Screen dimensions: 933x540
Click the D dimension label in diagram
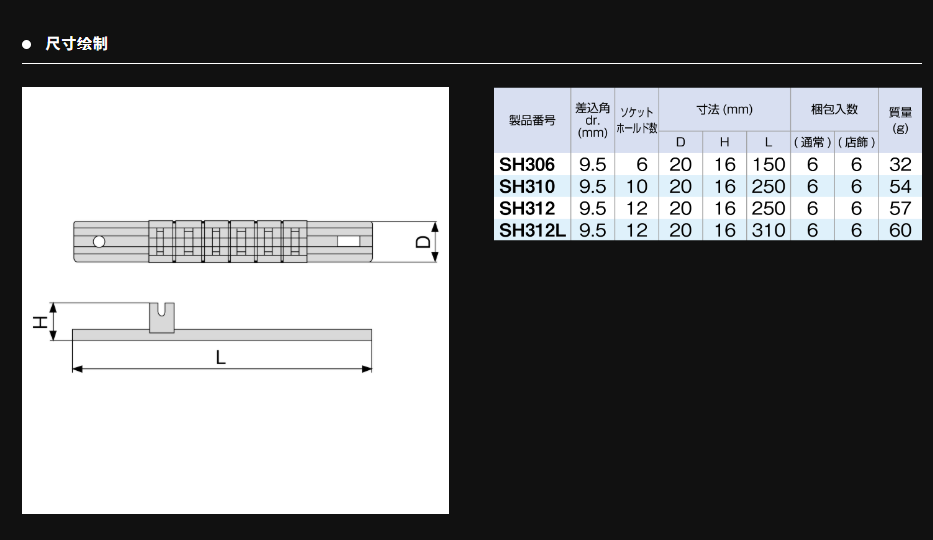[424, 242]
